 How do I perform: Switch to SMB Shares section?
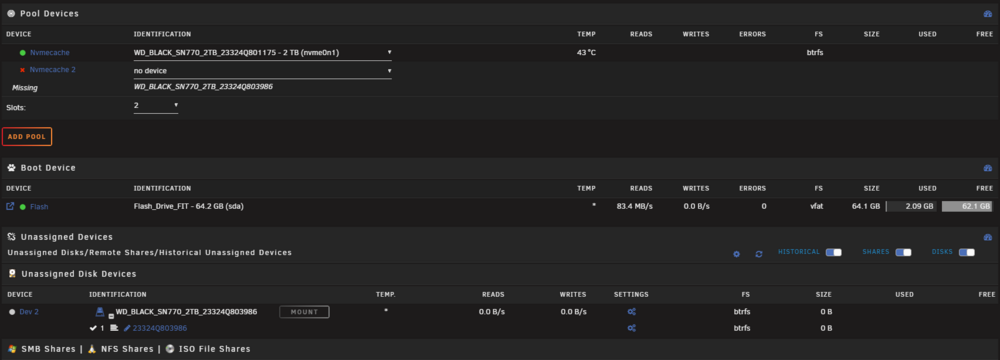tap(47, 349)
